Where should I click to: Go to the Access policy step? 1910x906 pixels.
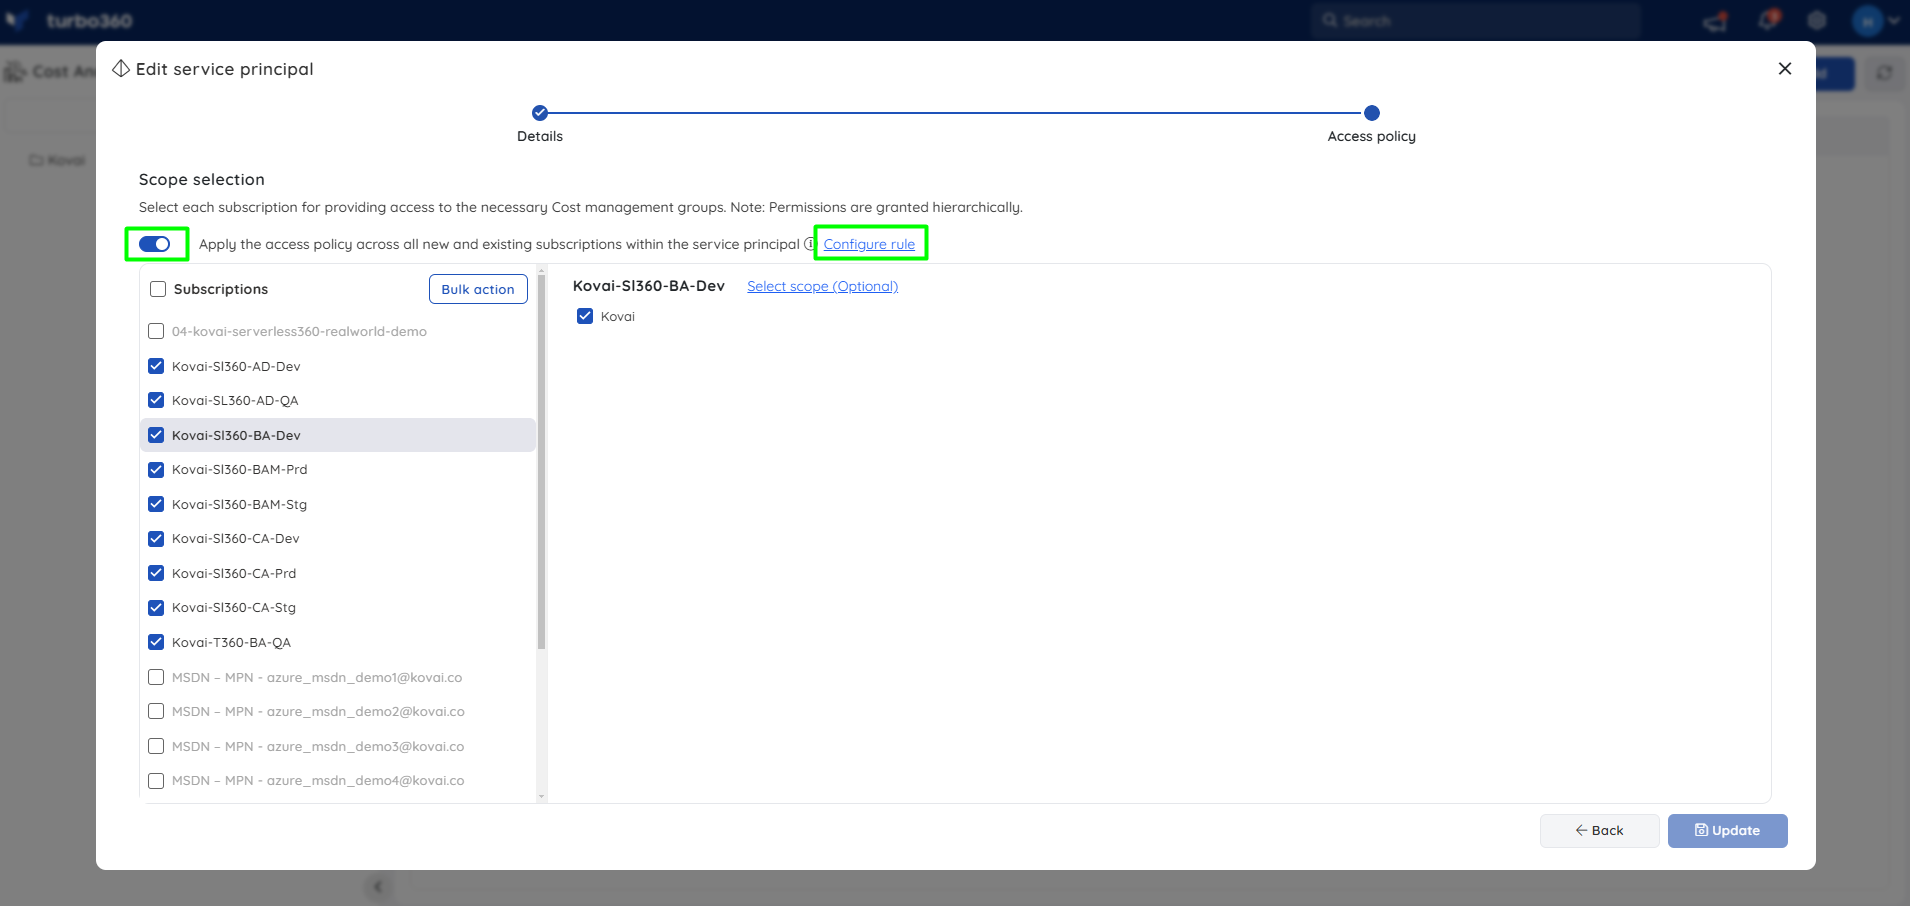pyautogui.click(x=1372, y=113)
